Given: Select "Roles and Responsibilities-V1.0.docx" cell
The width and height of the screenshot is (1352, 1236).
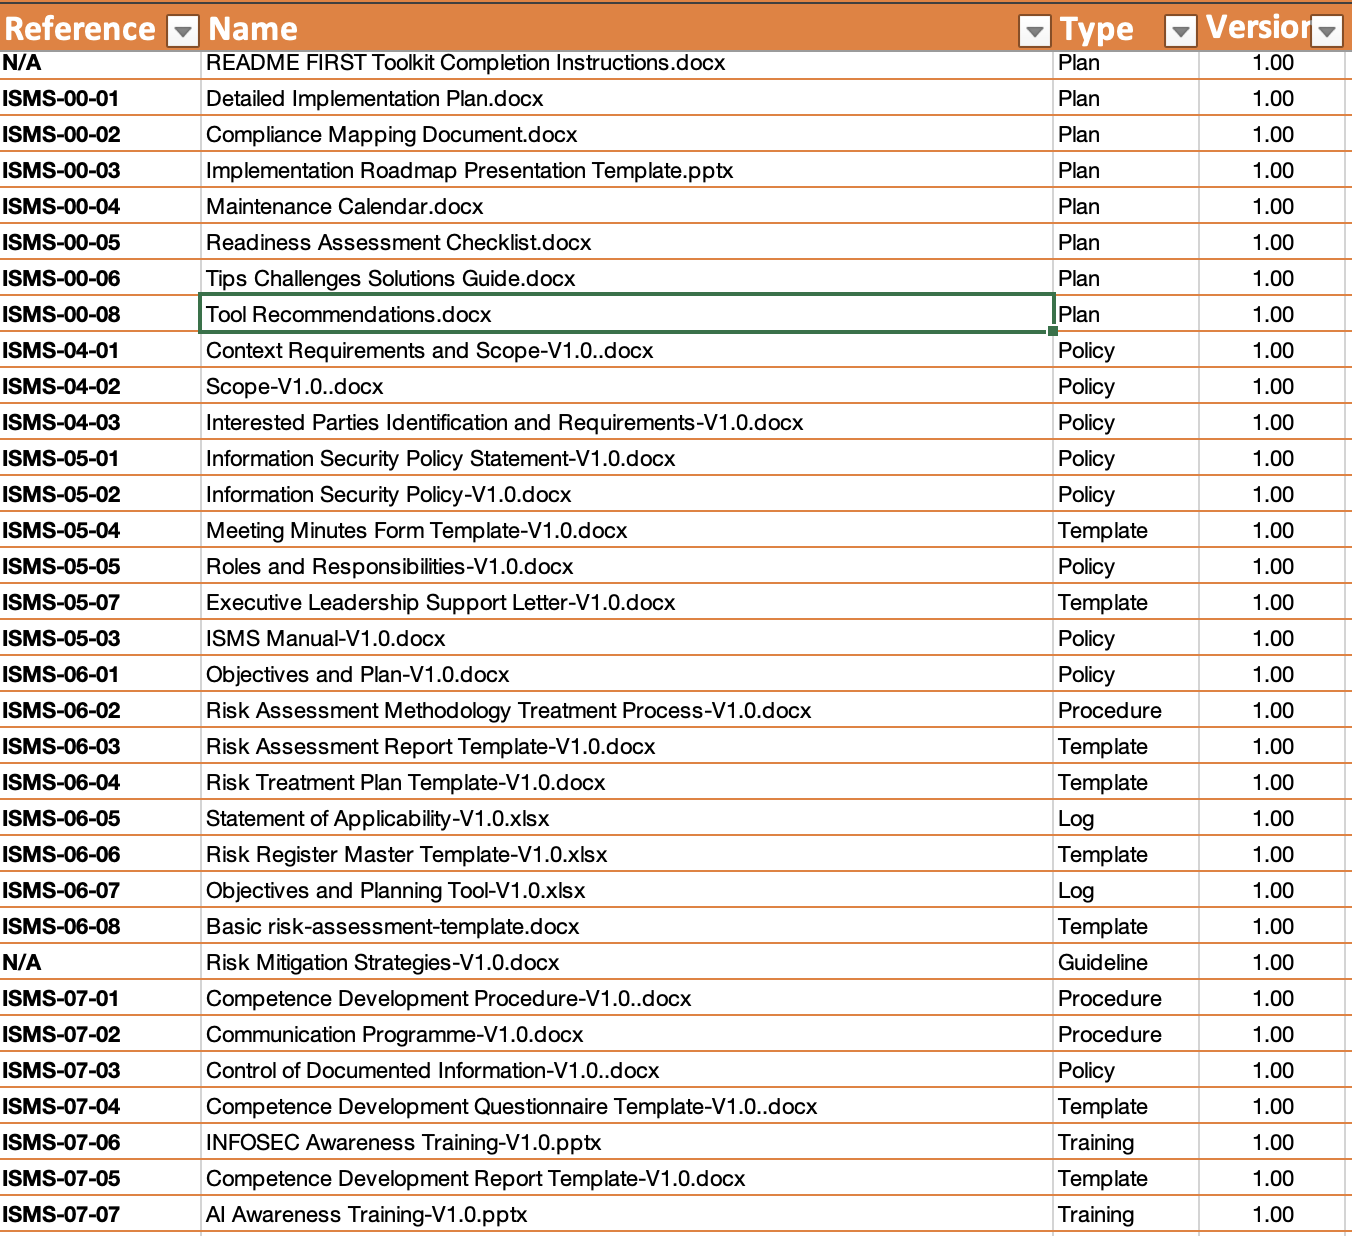Looking at the screenshot, I should point(627,566).
